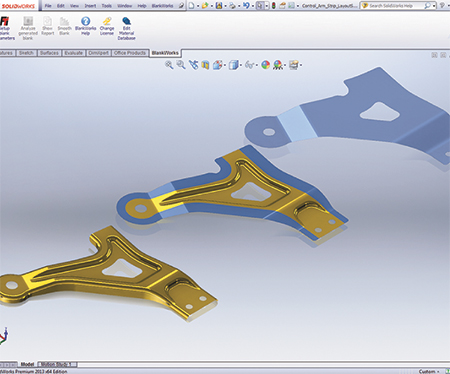Click Edit Appearance color ball icon
The height and width of the screenshot is (374, 450).
[265, 65]
